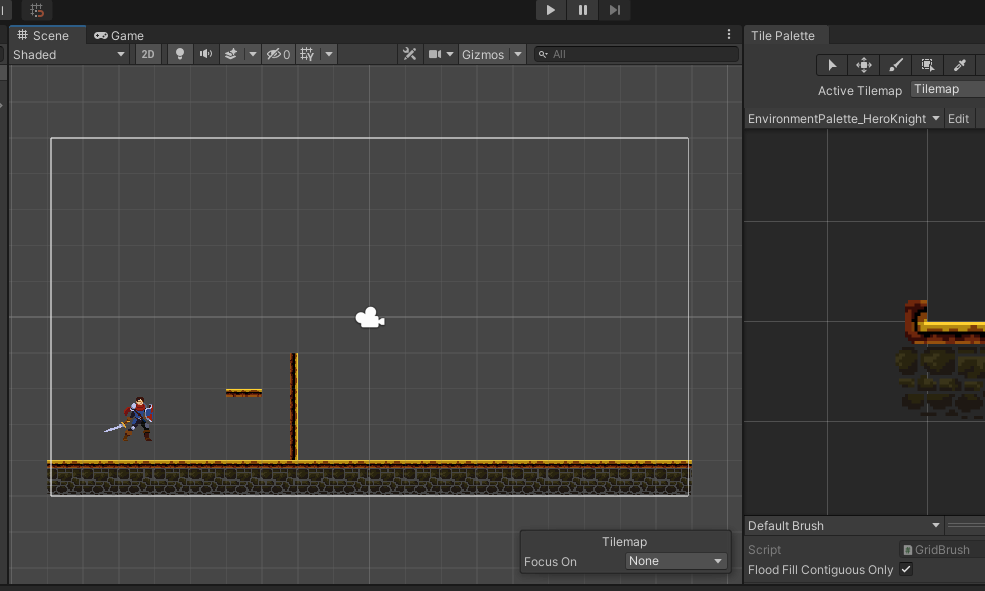The image size is (985, 591).
Task: Switch to the Scene tab
Action: point(43,35)
